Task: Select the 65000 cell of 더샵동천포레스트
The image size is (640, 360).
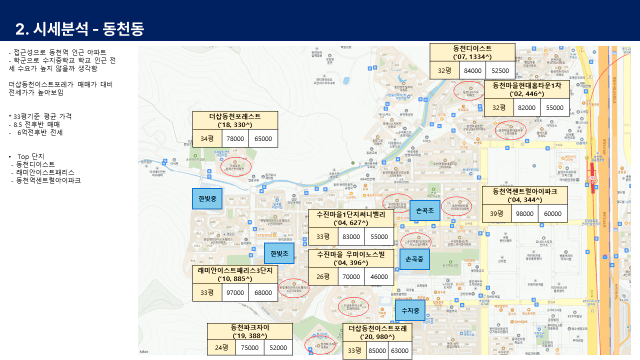Action: click(263, 138)
